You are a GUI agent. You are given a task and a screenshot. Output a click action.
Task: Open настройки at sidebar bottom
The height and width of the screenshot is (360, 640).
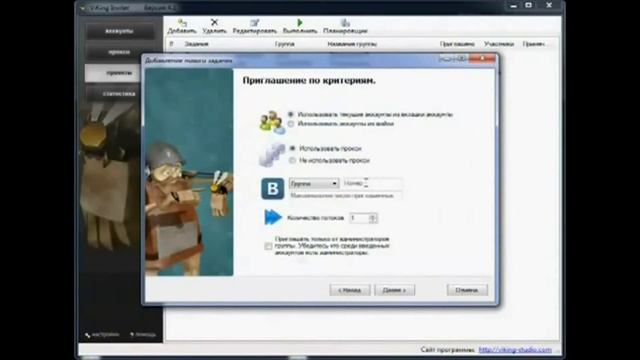coord(102,334)
